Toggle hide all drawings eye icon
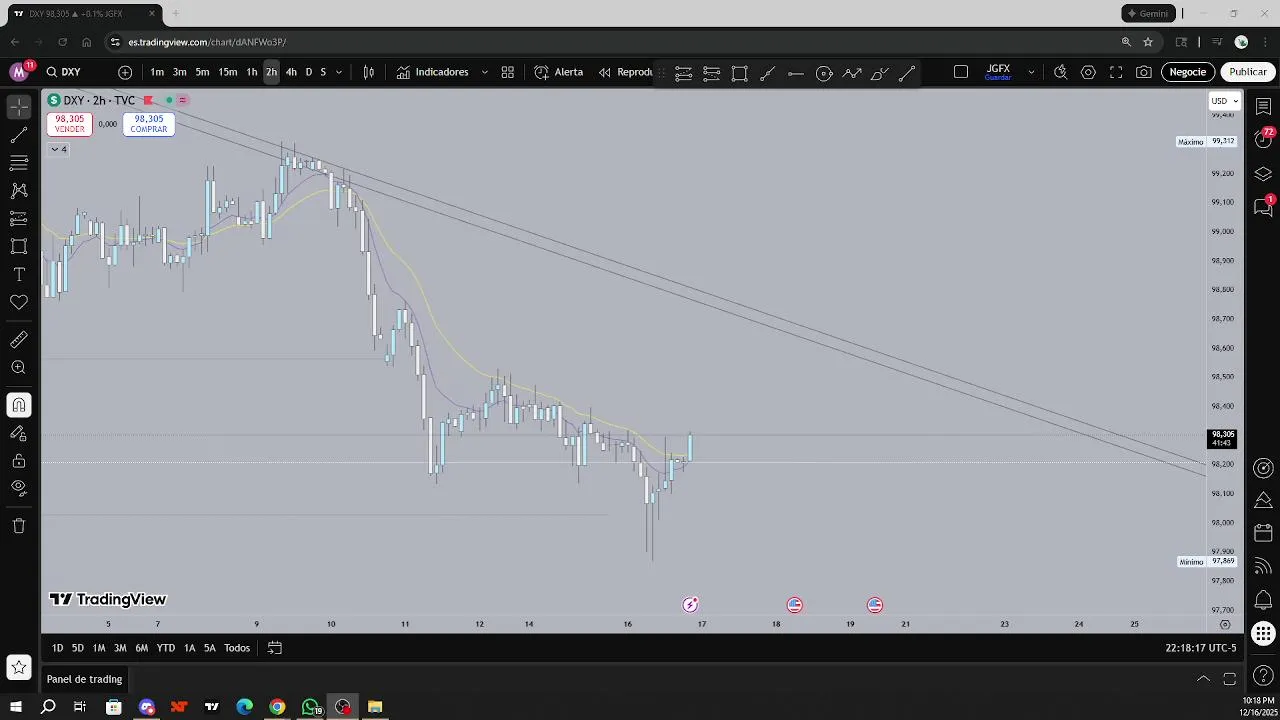 [x=19, y=488]
